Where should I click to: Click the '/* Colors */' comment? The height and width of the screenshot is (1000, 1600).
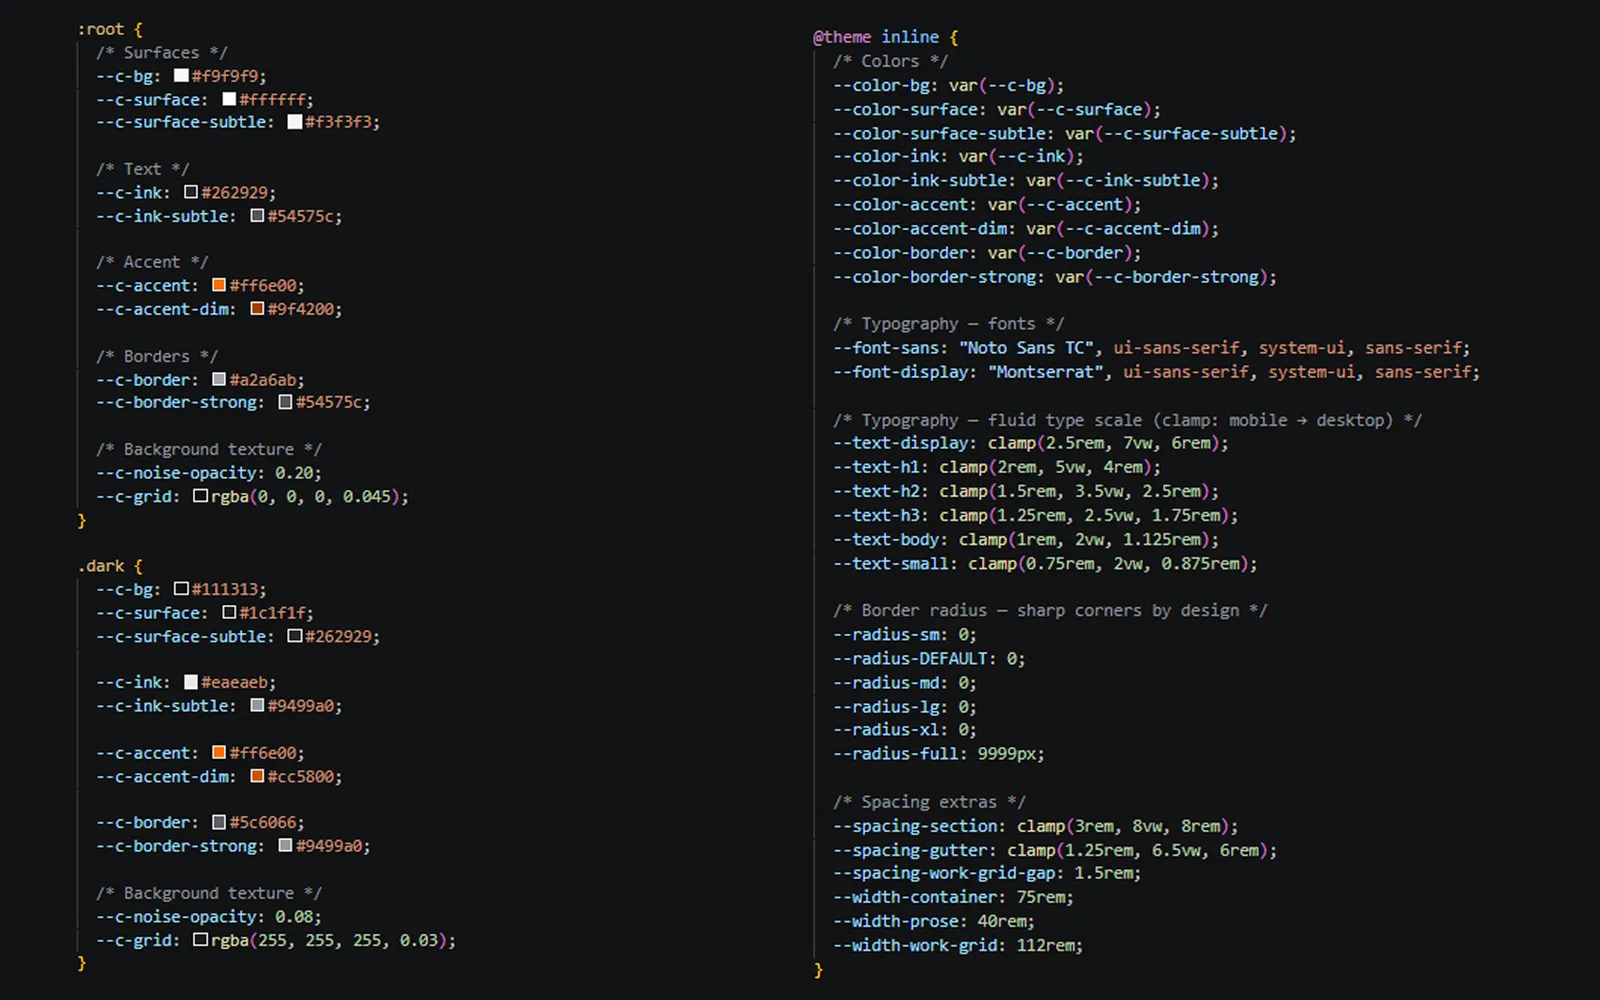[x=891, y=61]
